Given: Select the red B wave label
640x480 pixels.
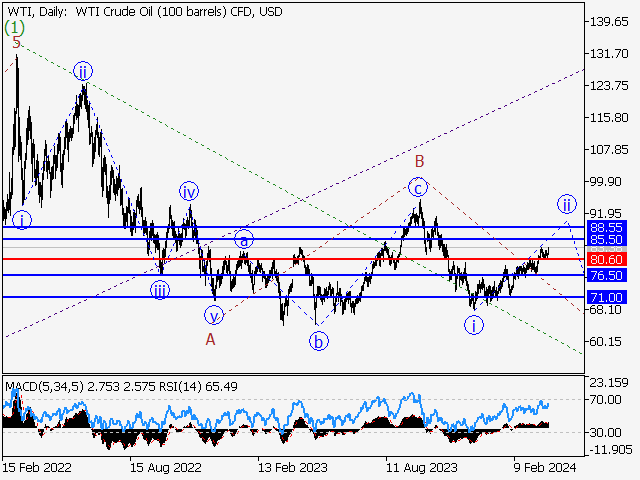Looking at the screenshot, I should tap(420, 162).
